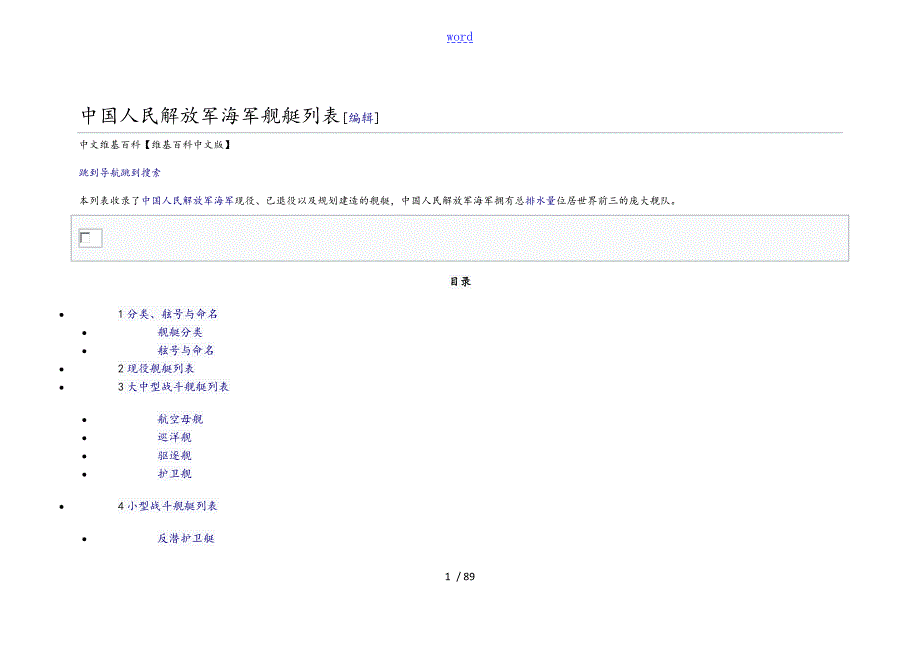Open the 中国人民解放军海军 link in intro
920x651 pixels.
click(x=188, y=201)
